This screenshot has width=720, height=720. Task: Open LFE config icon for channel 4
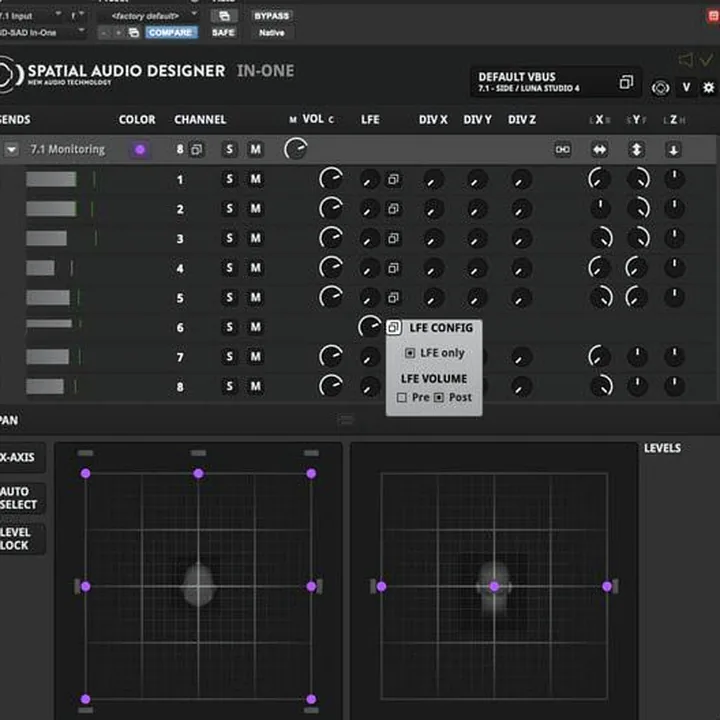[393, 268]
